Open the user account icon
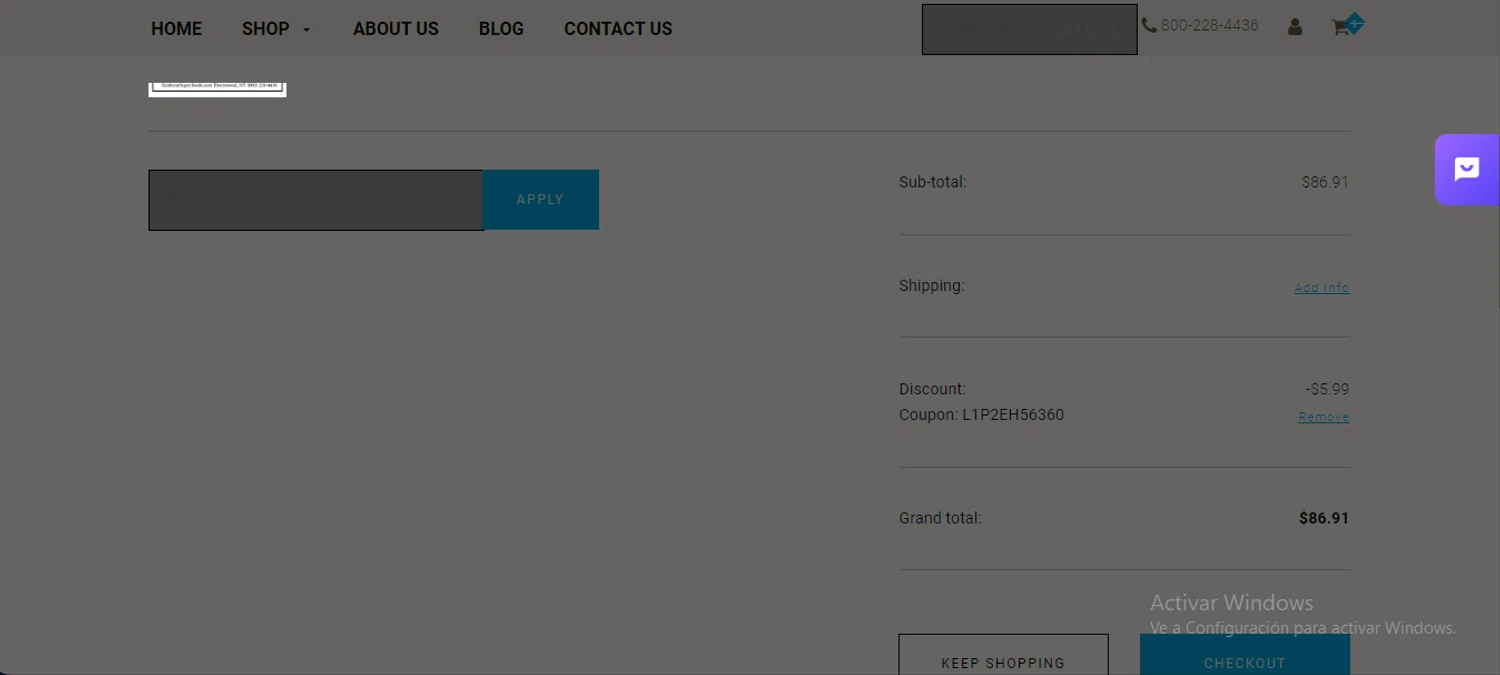1500x675 pixels. (x=1295, y=27)
